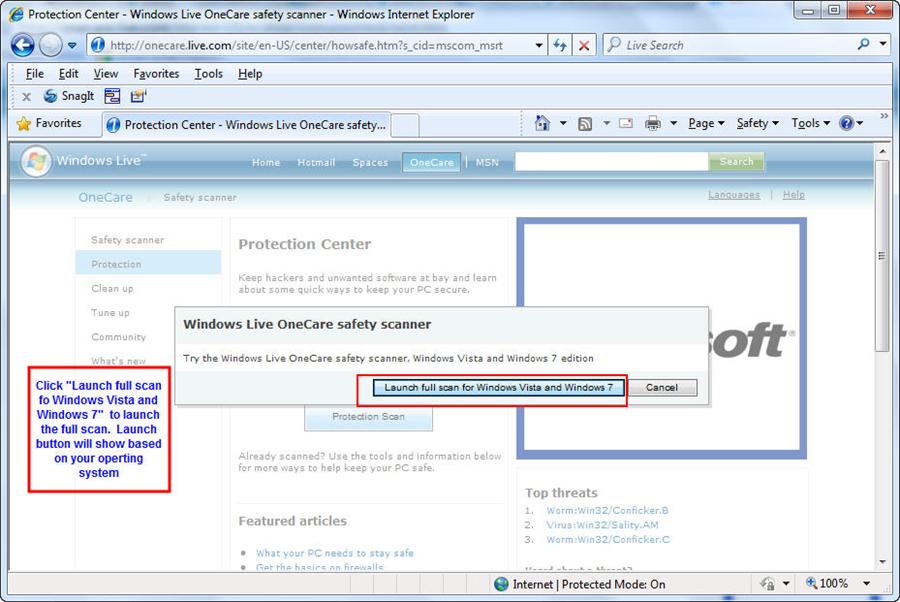Click the Forward navigation button
The image size is (900, 602).
coord(51,45)
